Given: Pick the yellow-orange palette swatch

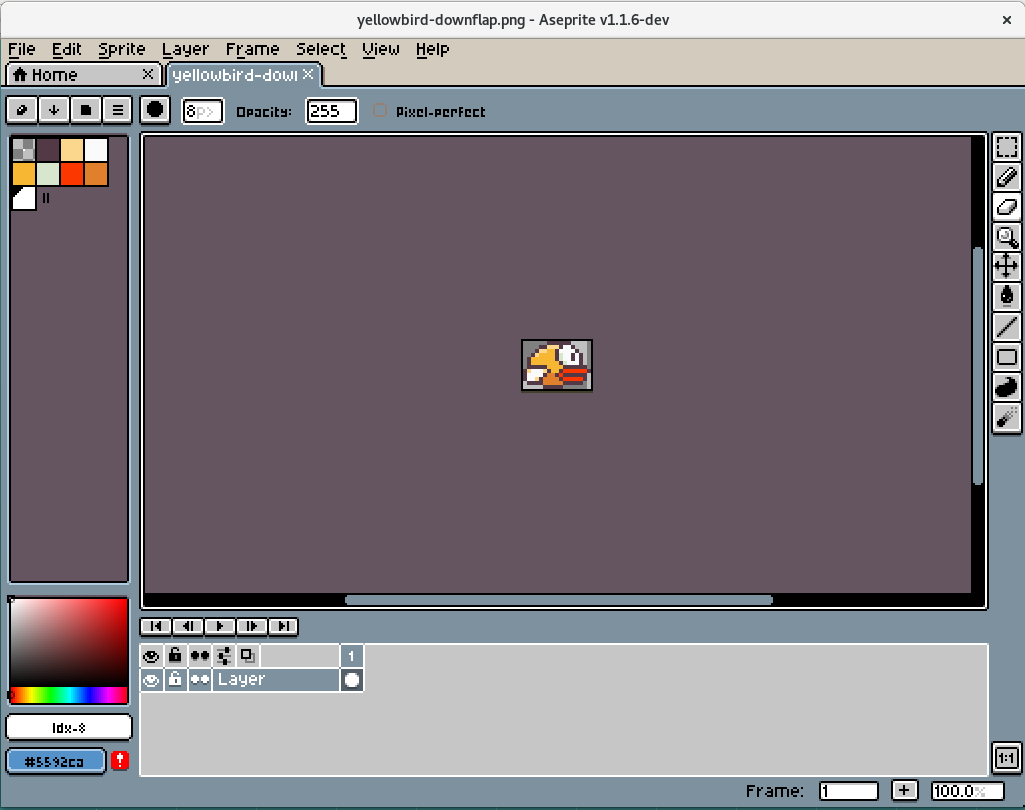Looking at the screenshot, I should [x=24, y=174].
